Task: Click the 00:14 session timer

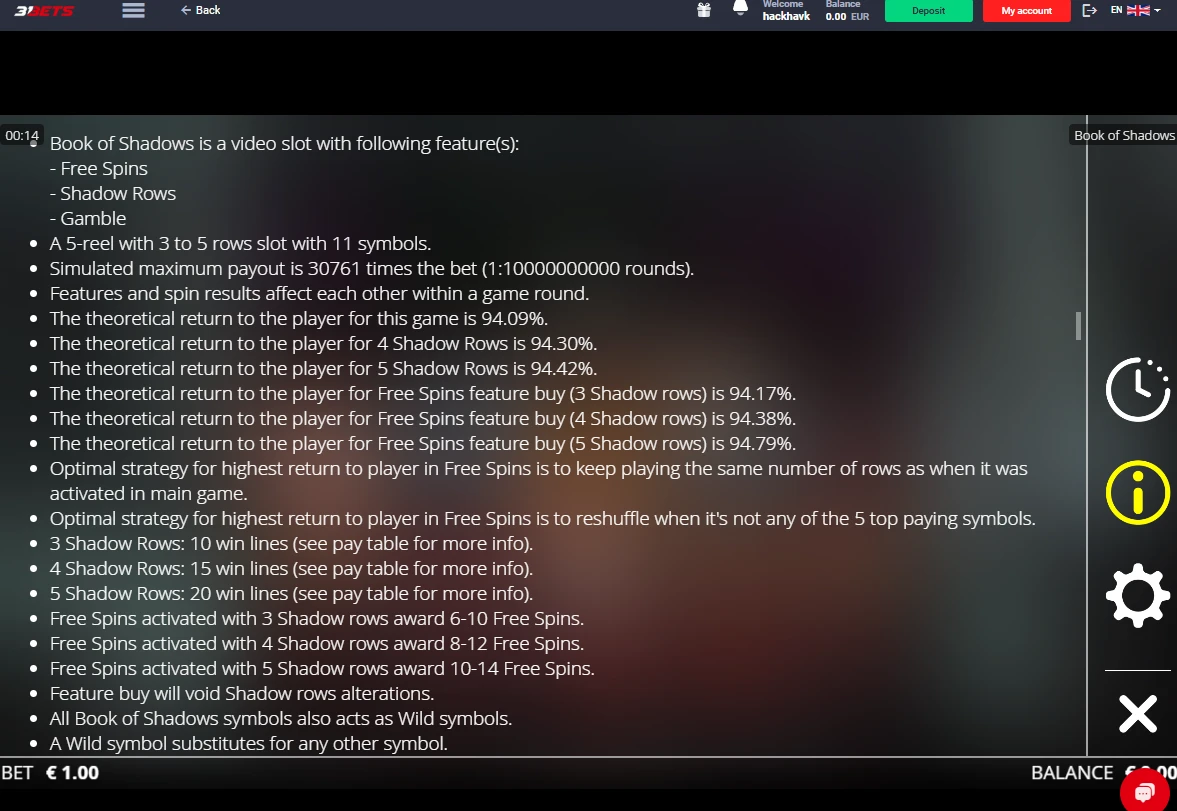Action: tap(22, 136)
